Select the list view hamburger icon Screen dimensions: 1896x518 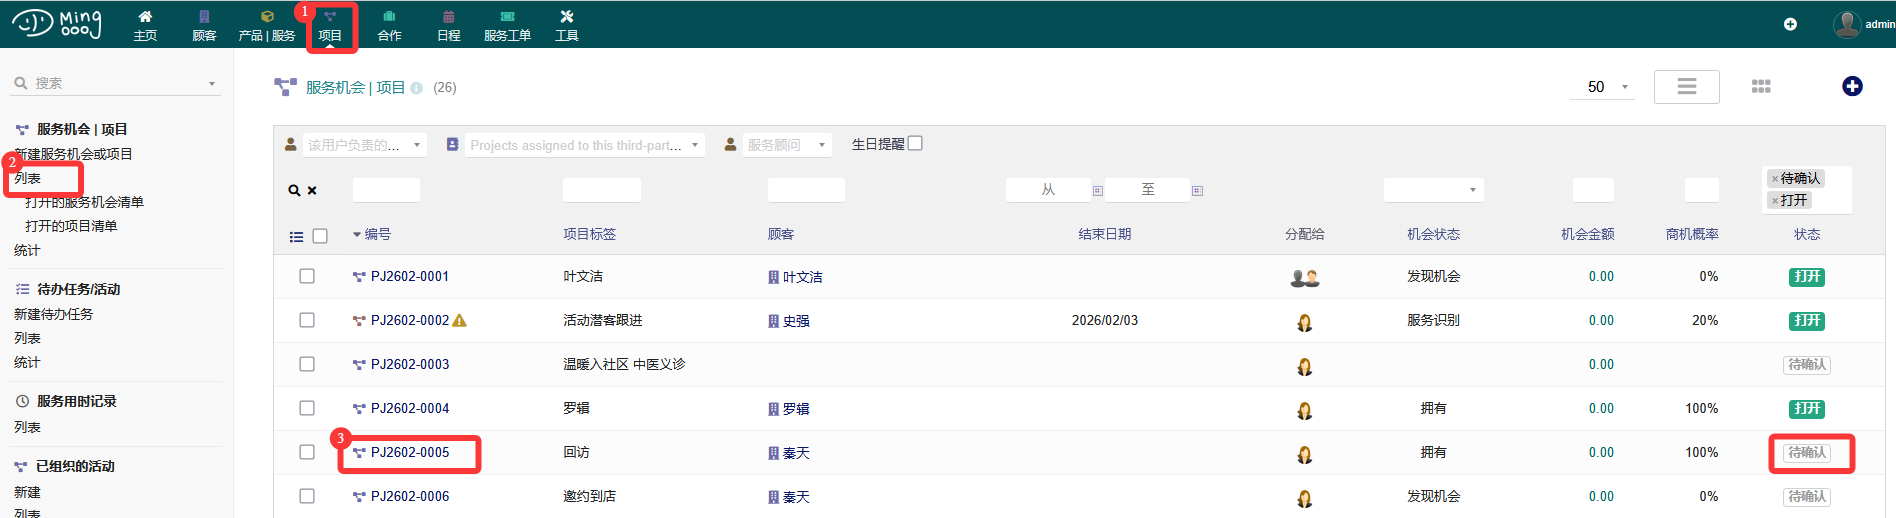point(1686,87)
